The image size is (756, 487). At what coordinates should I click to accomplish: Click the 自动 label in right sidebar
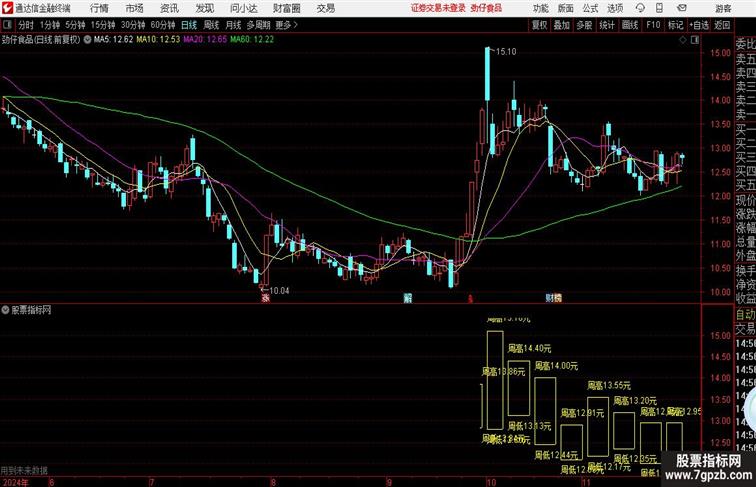click(x=745, y=315)
